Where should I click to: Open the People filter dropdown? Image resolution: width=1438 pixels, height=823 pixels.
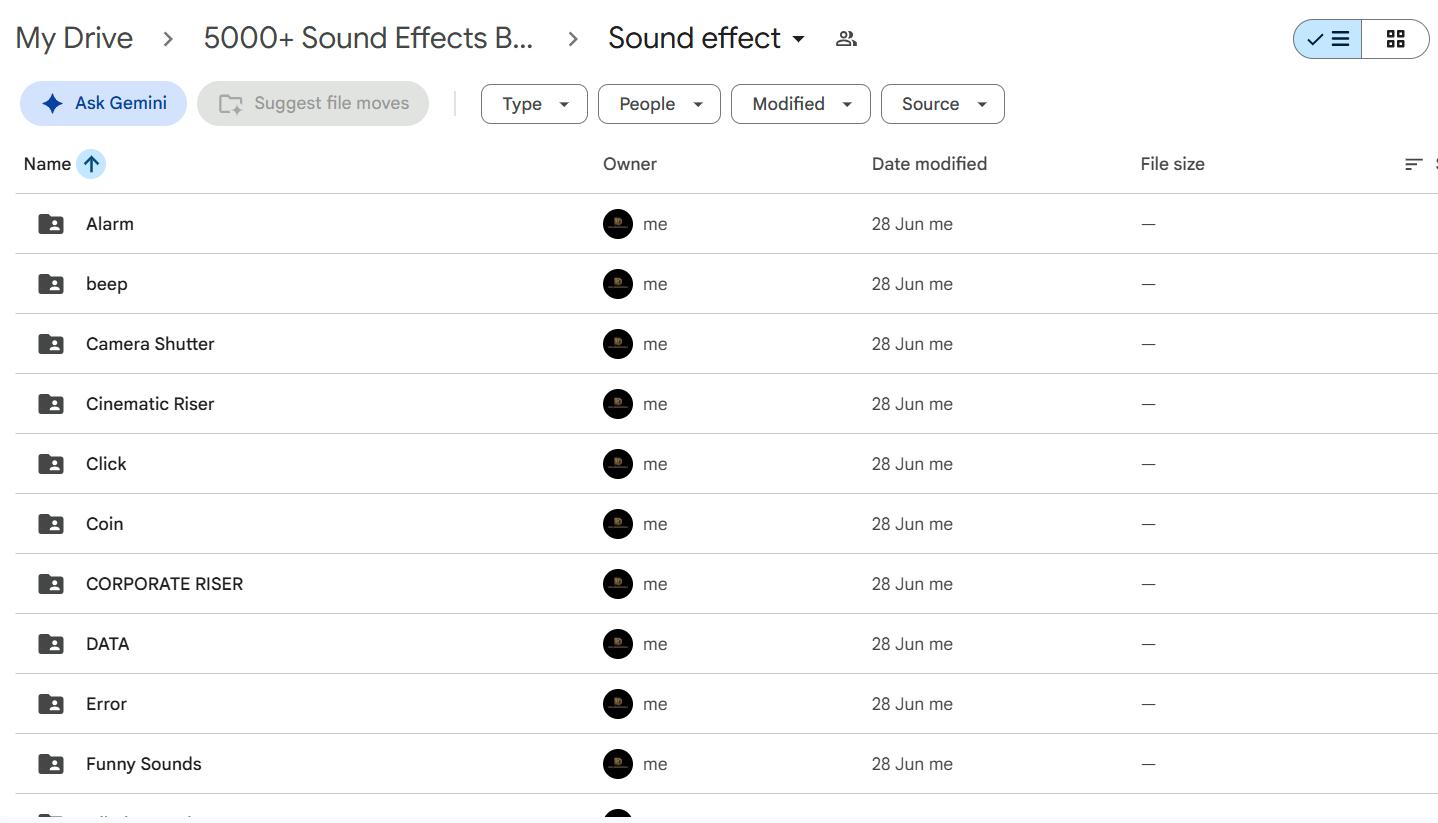[x=659, y=104]
